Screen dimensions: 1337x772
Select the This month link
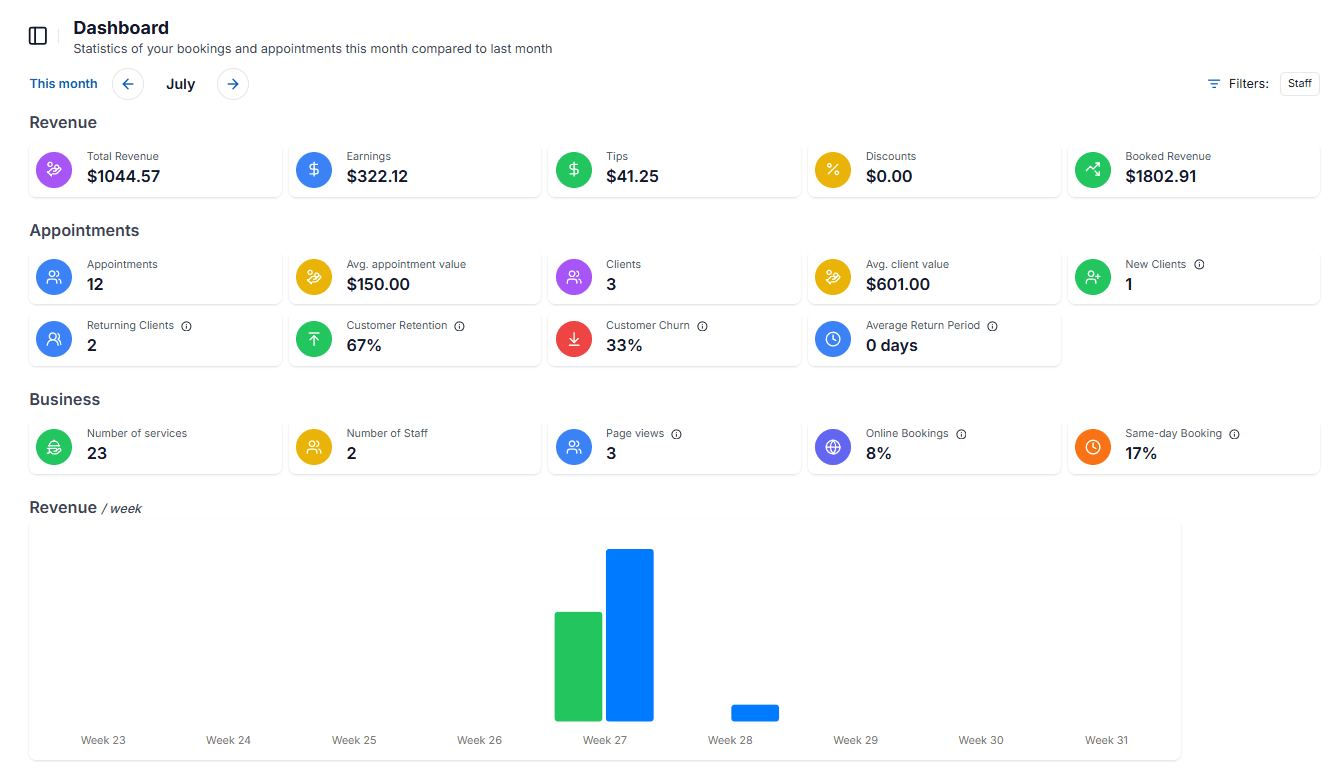(x=63, y=84)
